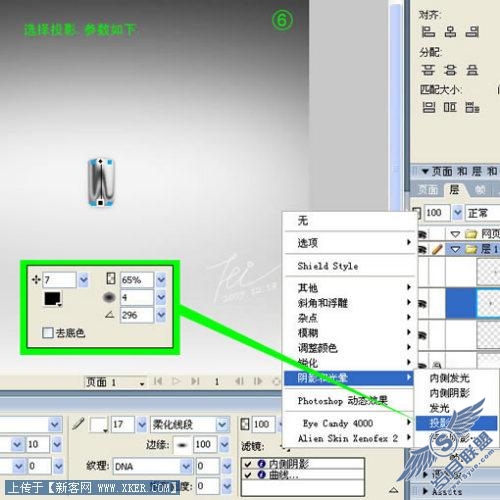Click the 边缘 edge softness preview
500x500 pixels.
182,445
